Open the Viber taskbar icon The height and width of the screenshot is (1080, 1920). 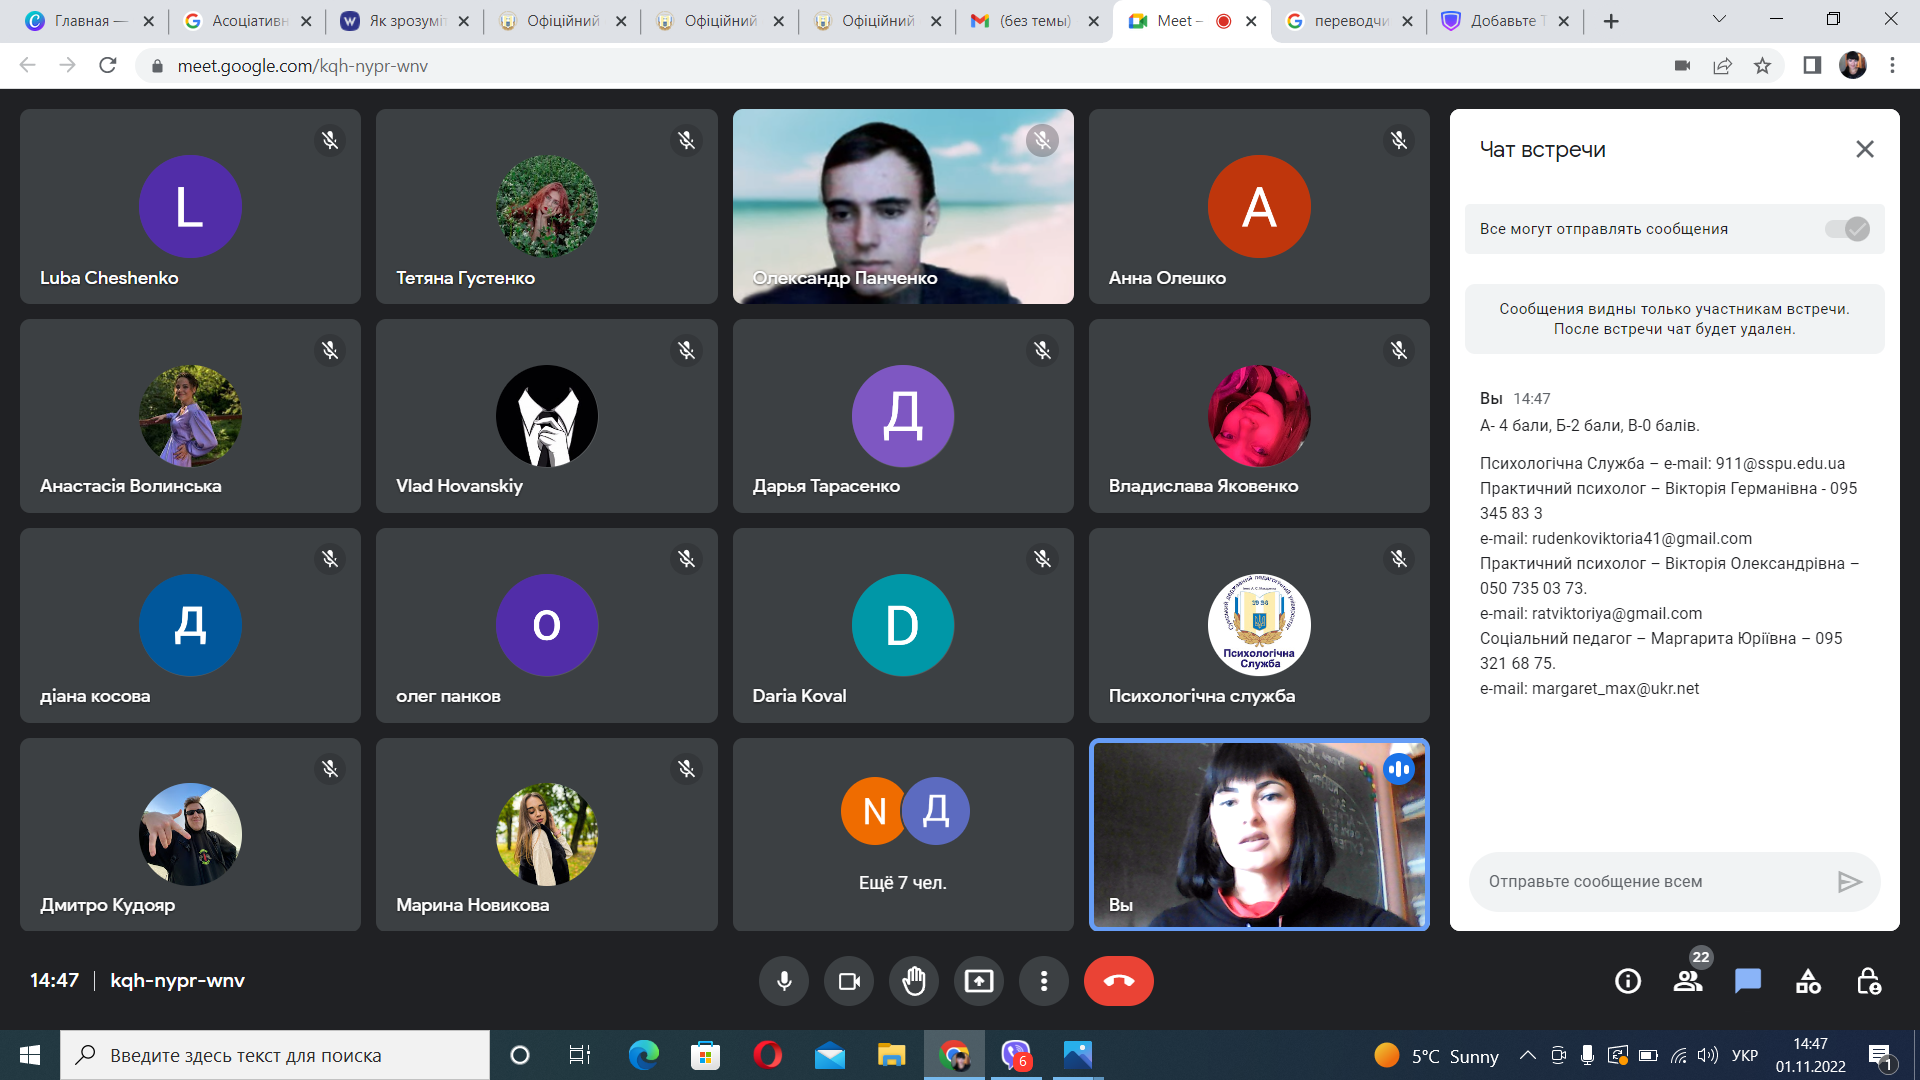pos(1015,1055)
